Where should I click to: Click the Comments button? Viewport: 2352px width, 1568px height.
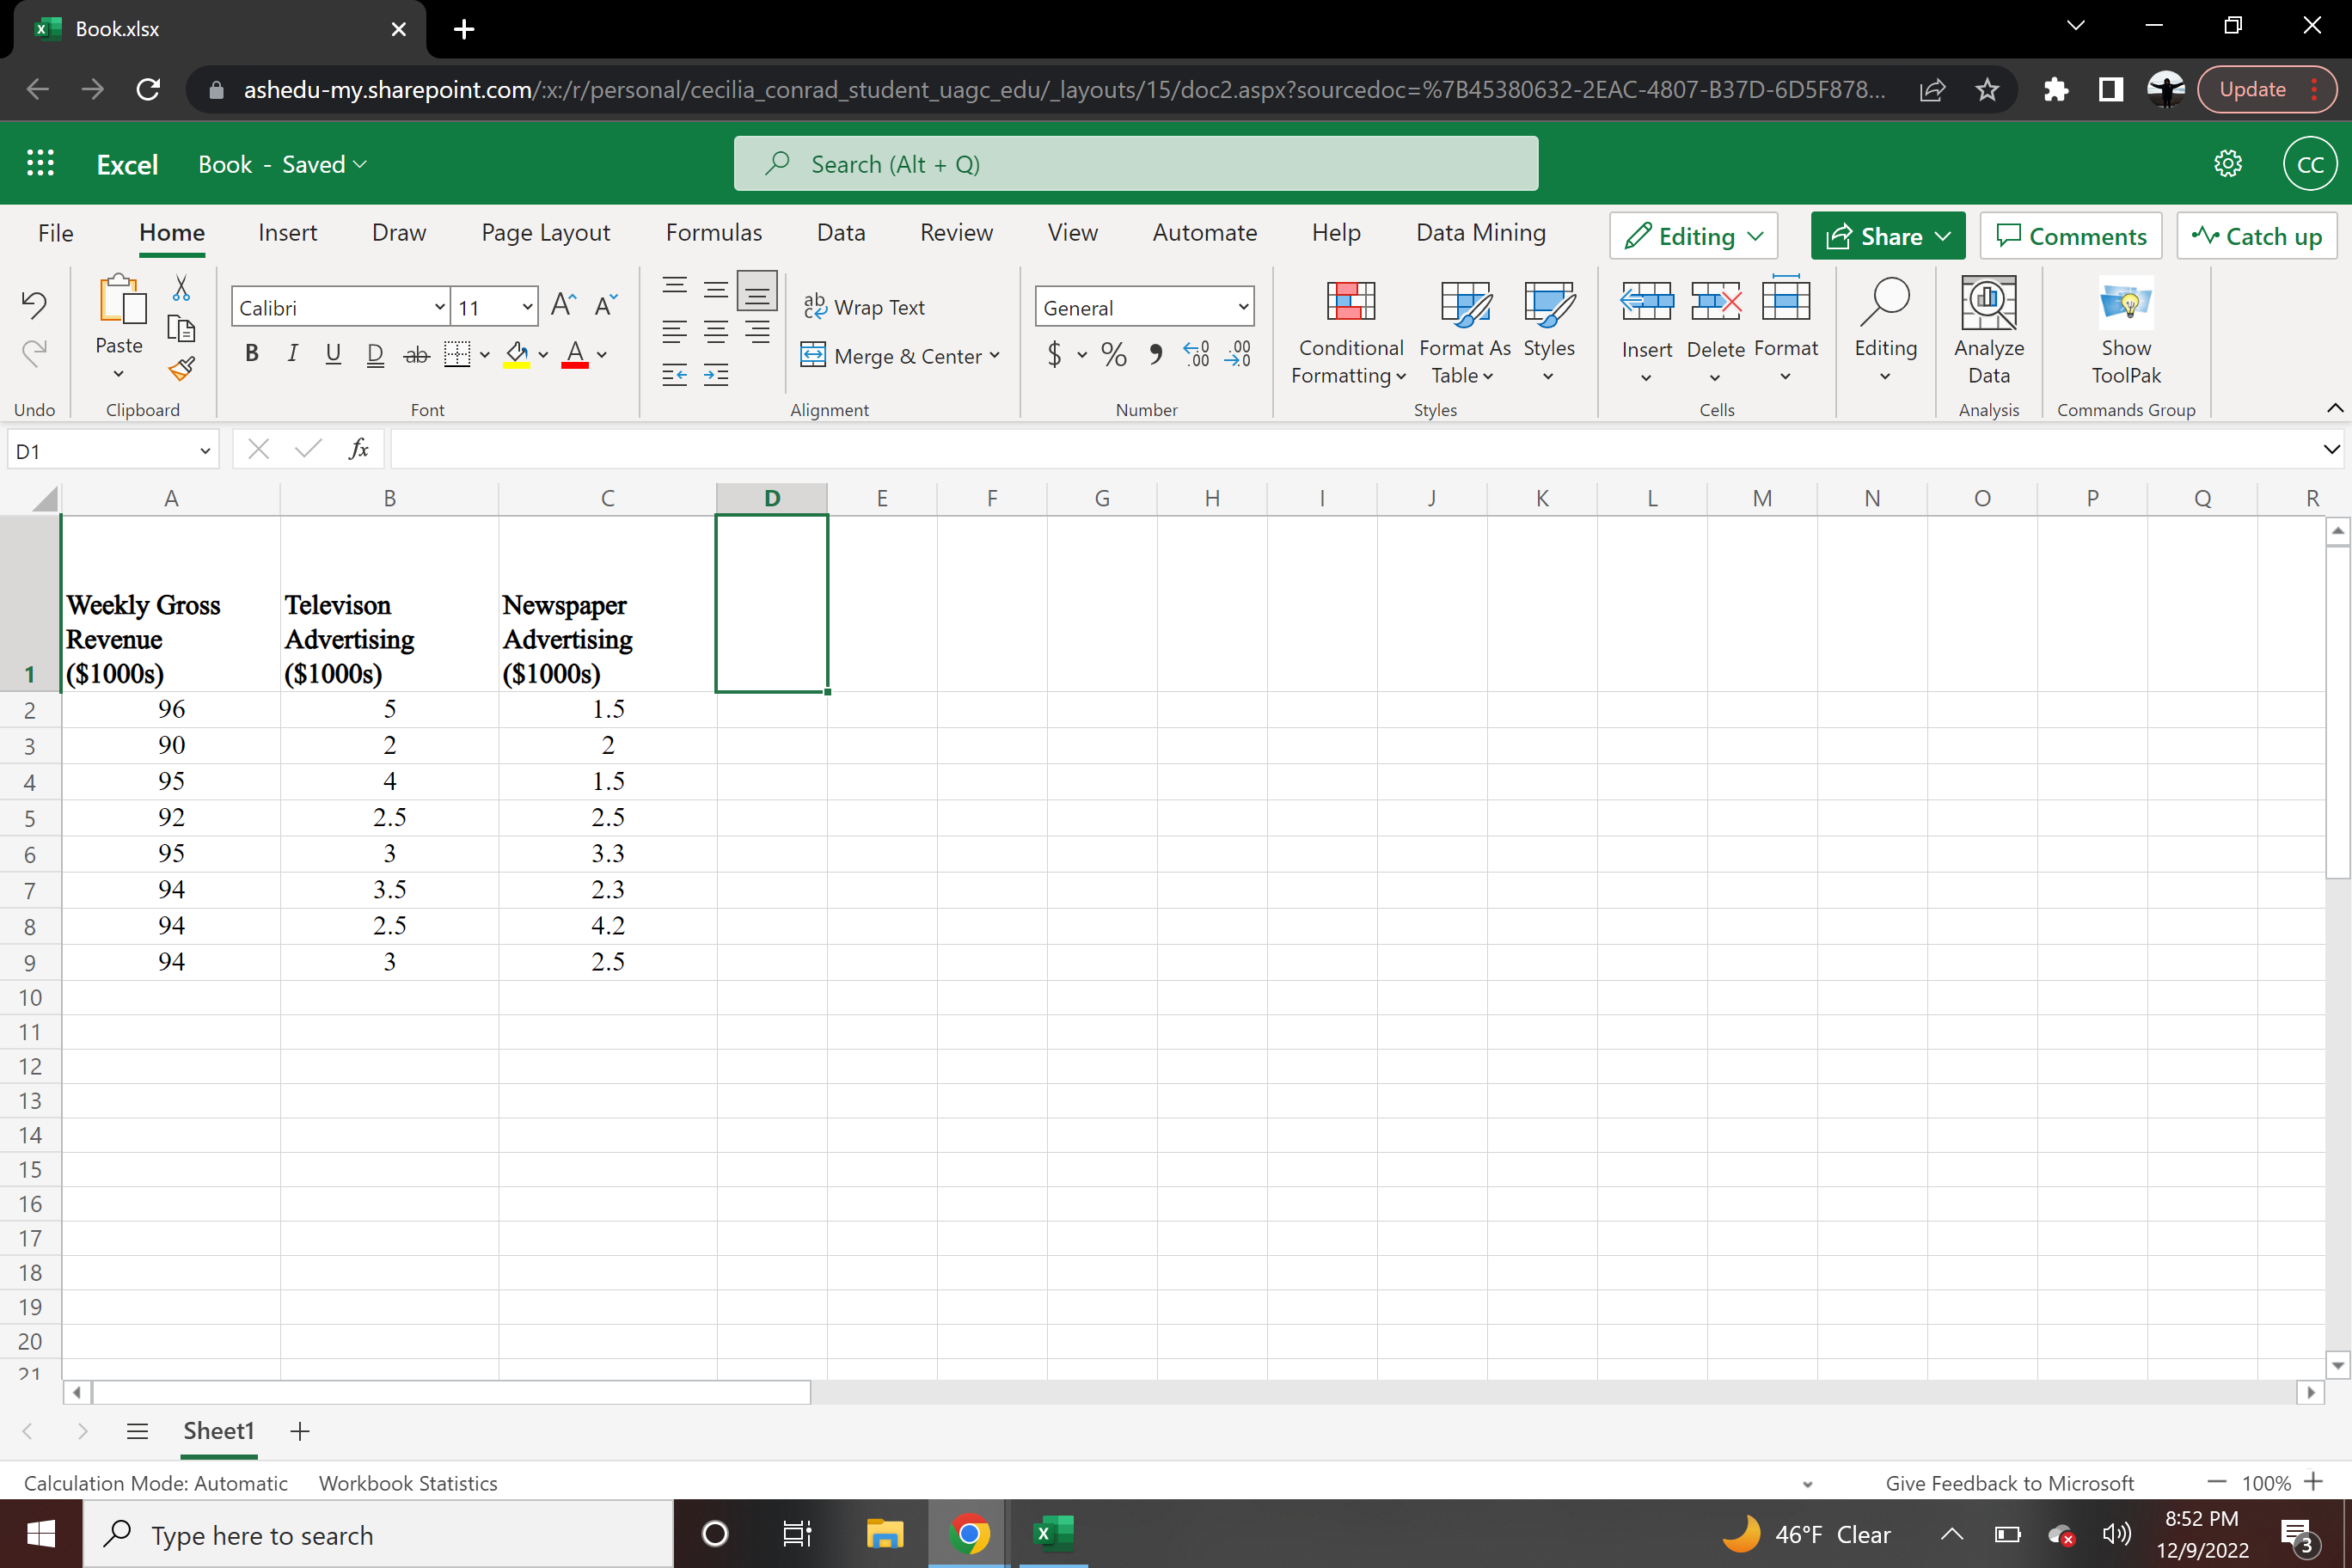tap(2070, 236)
